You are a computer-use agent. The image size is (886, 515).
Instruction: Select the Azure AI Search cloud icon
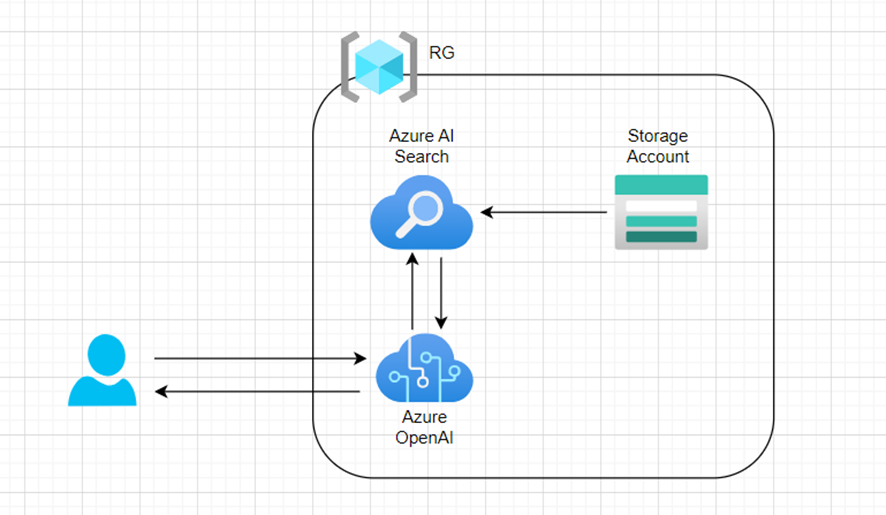pos(422,212)
